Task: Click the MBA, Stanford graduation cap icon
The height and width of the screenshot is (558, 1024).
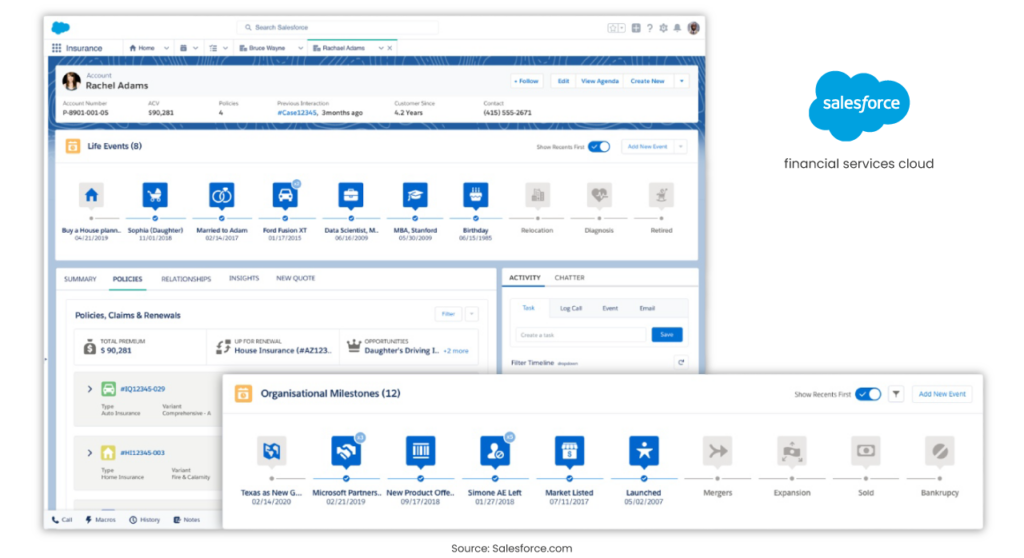Action: coord(415,195)
